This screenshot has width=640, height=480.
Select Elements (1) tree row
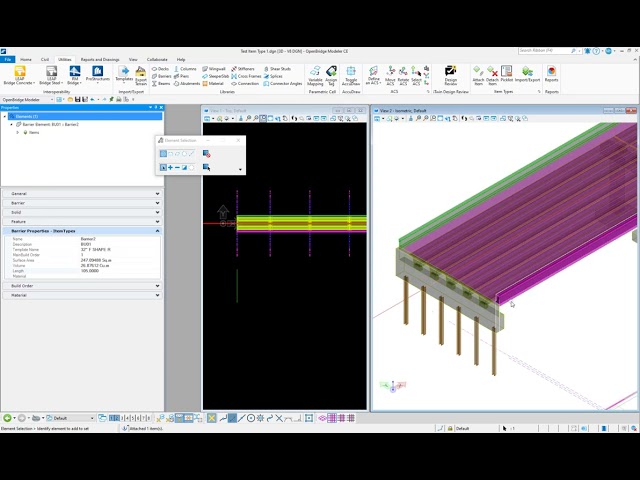pos(84,116)
